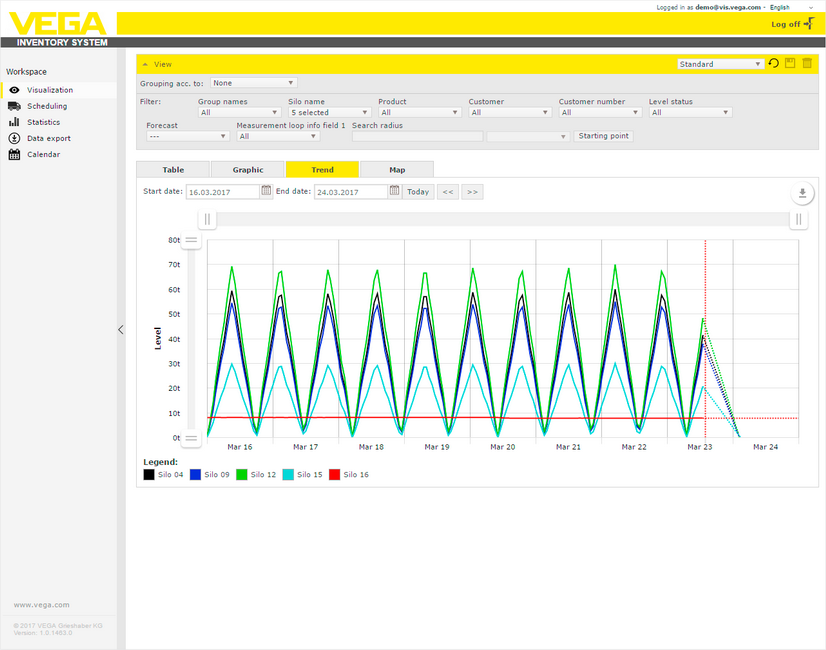Switch to the Table tab
The height and width of the screenshot is (650, 826).
coord(173,170)
